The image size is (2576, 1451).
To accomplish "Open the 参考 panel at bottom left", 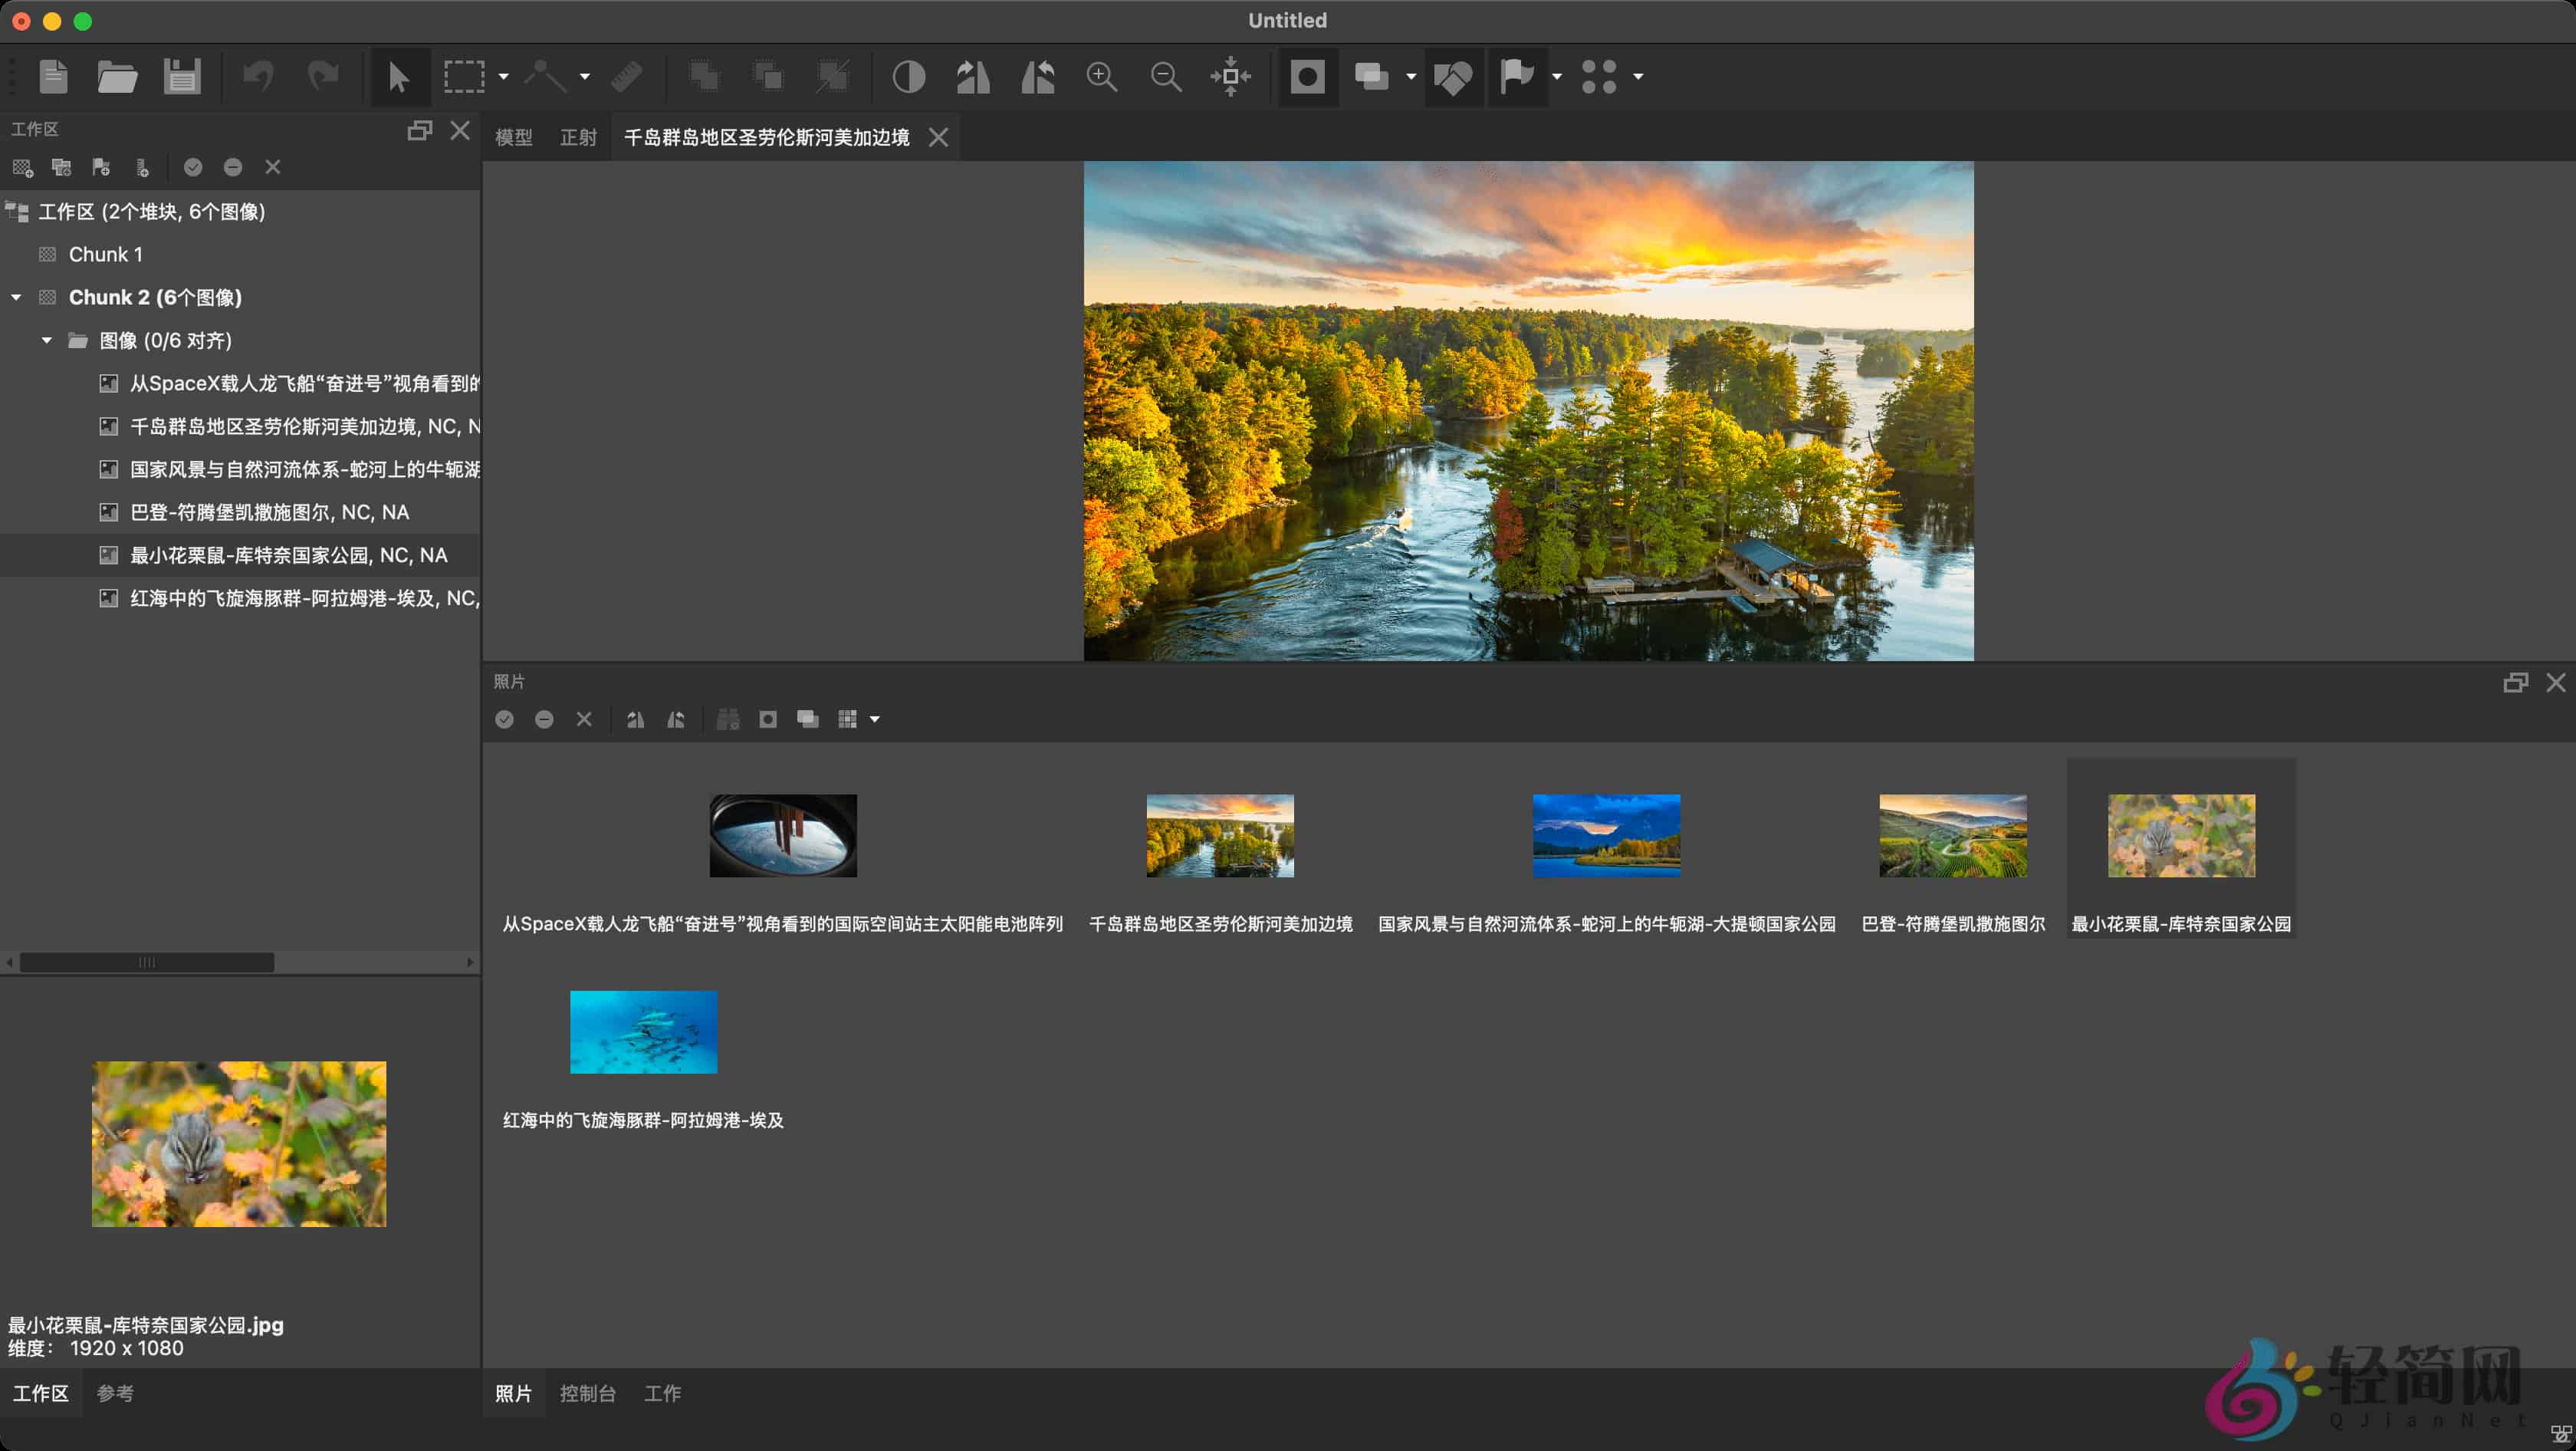I will 116,1393.
